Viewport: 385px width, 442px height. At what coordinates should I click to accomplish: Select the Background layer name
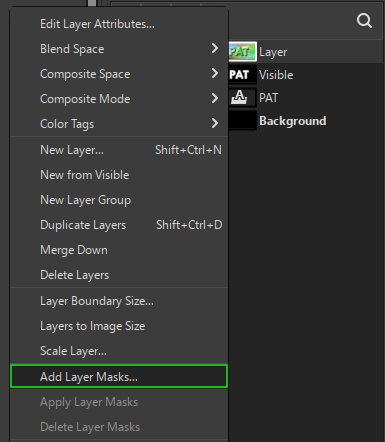click(293, 121)
